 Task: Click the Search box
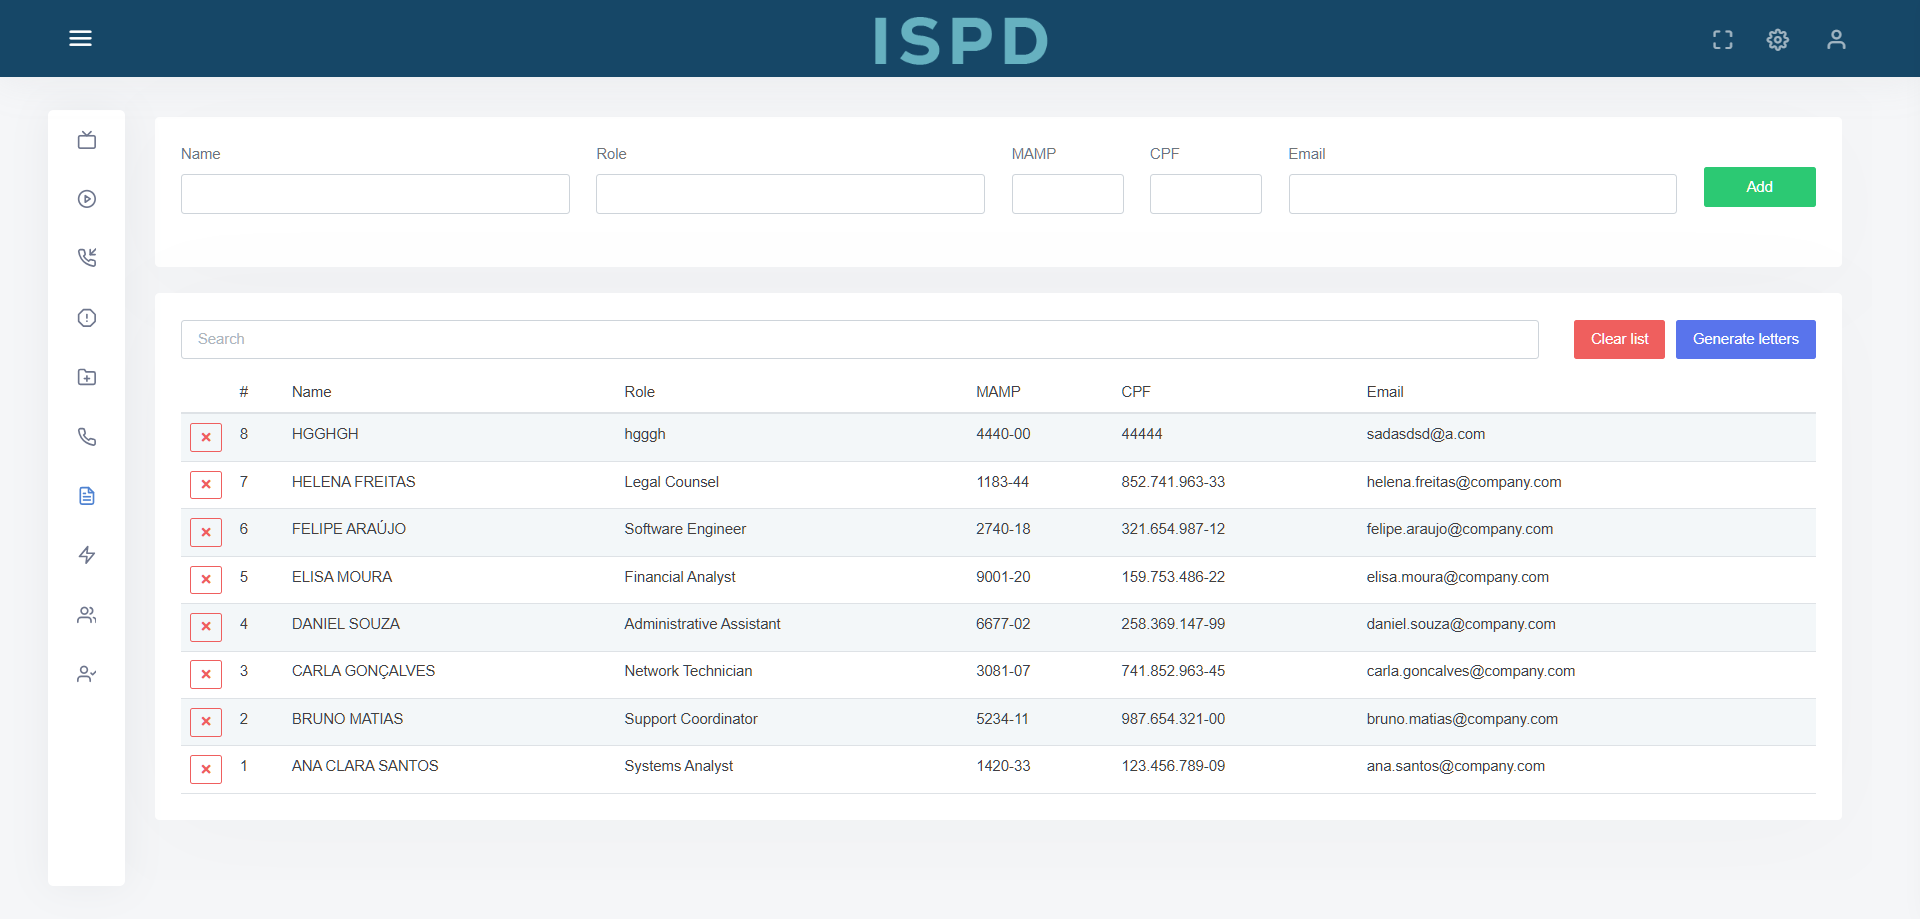click(x=859, y=339)
